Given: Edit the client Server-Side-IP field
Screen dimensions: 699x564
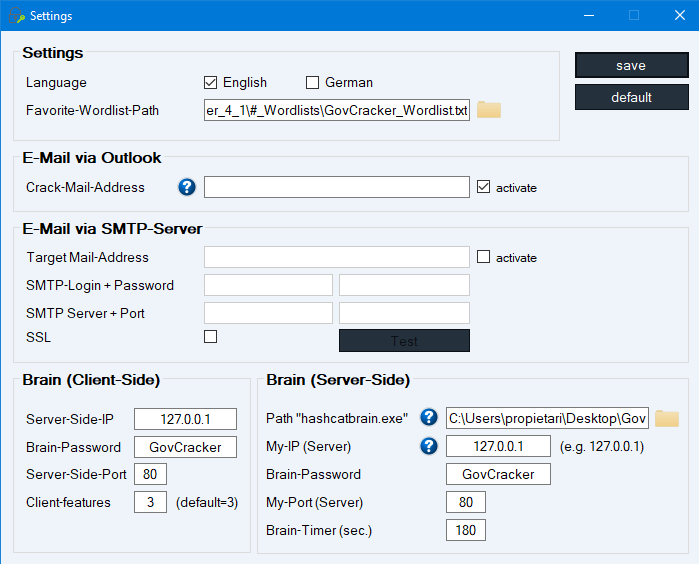Looking at the screenshot, I should click(185, 419).
